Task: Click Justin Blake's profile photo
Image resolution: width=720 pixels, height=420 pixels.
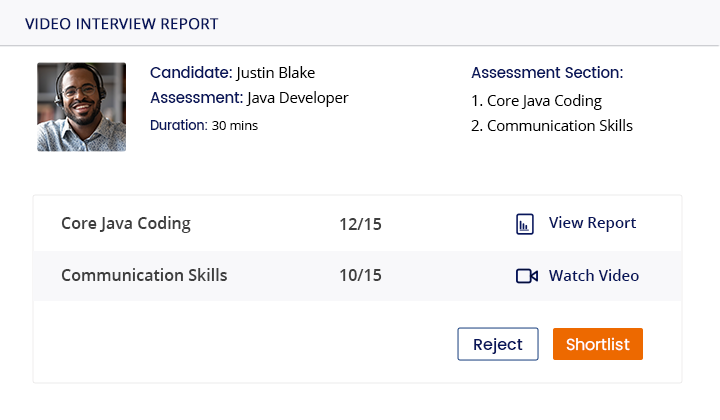Action: pos(82,107)
